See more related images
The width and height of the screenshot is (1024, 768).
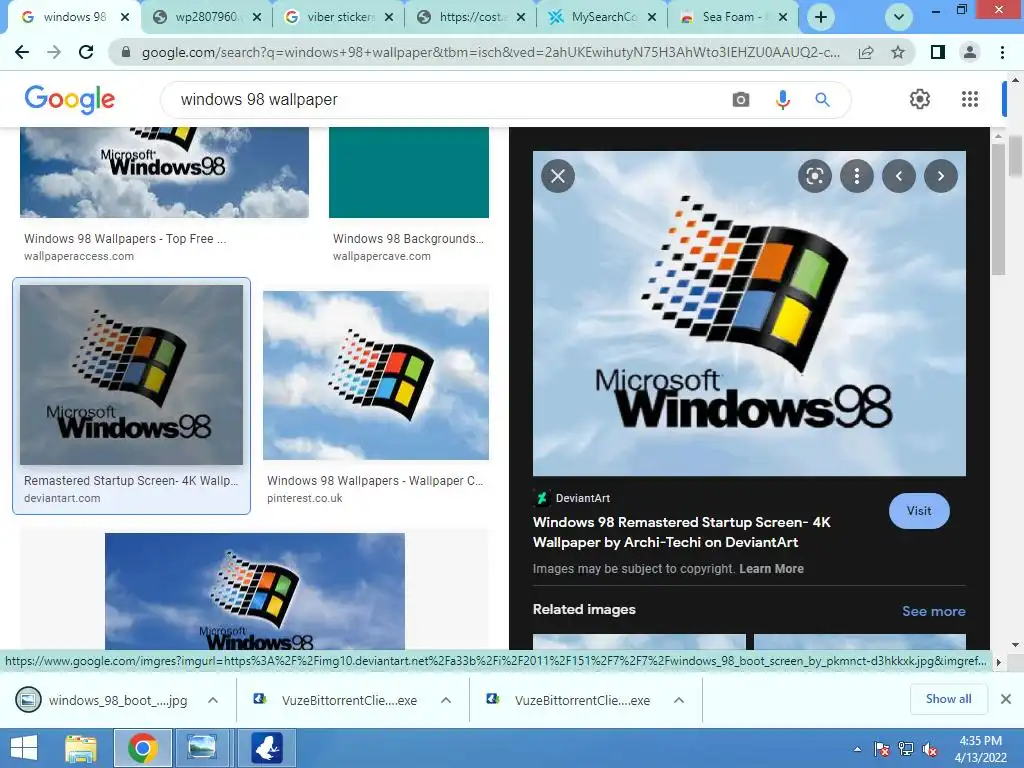933,611
